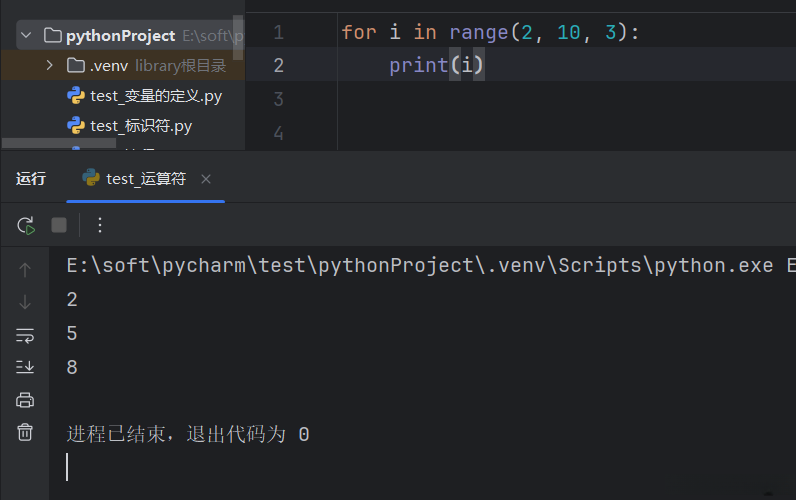Select test_标识符.py in the project tree
Screen dimensions: 796x500
(140, 126)
